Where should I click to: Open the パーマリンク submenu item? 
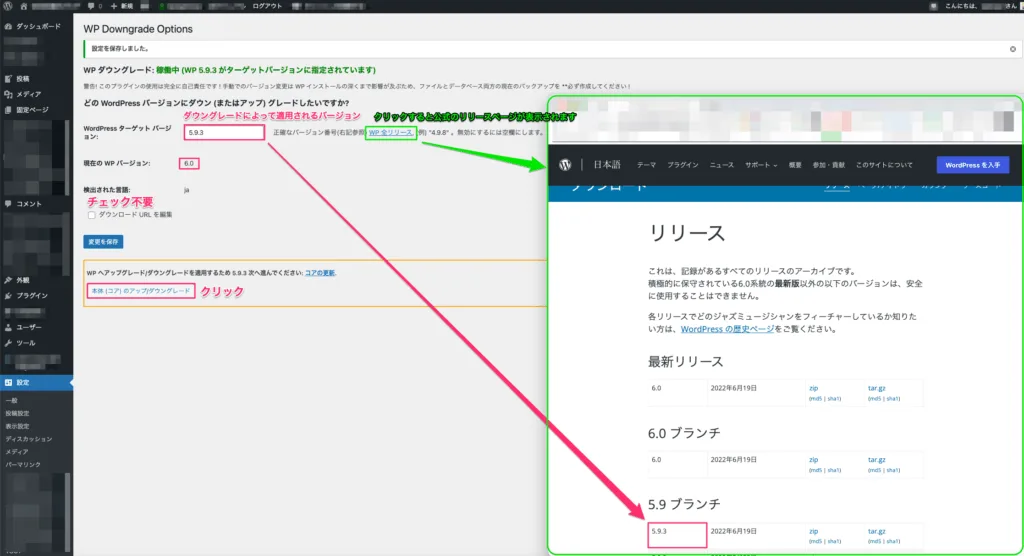pos(23,465)
